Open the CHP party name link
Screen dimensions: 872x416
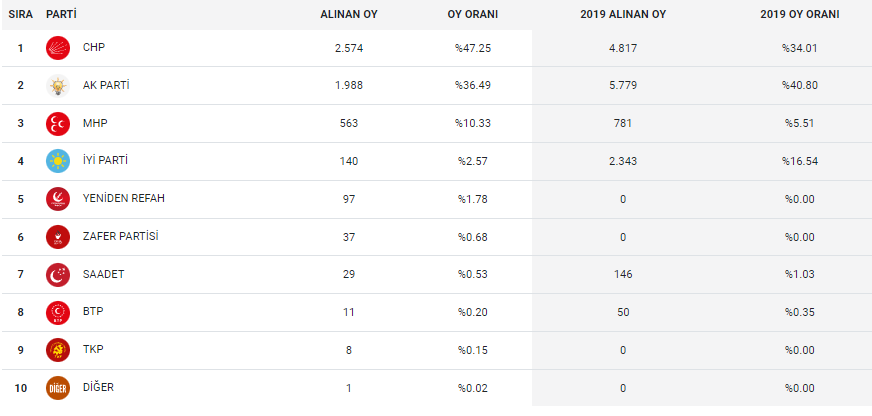pyautogui.click(x=94, y=47)
